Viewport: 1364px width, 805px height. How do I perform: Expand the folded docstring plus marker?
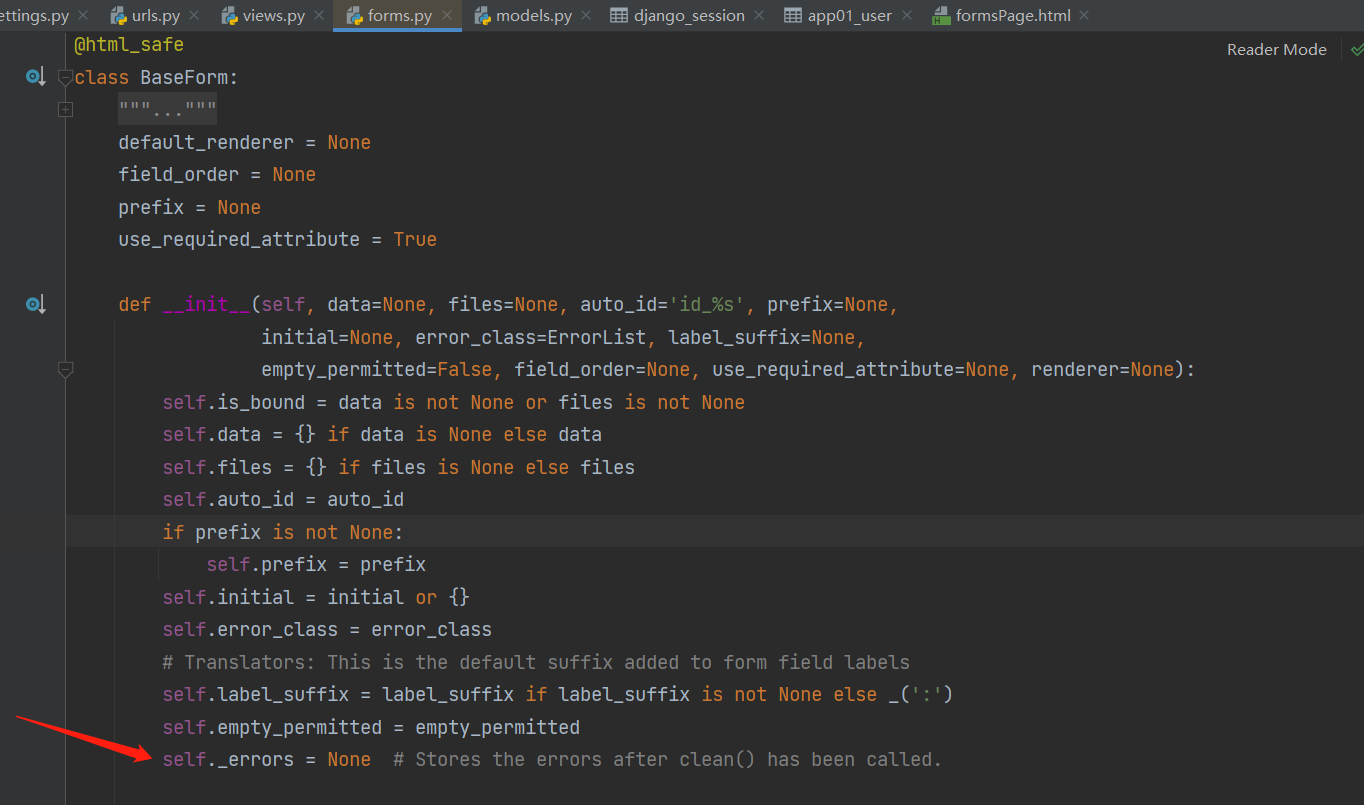65,109
